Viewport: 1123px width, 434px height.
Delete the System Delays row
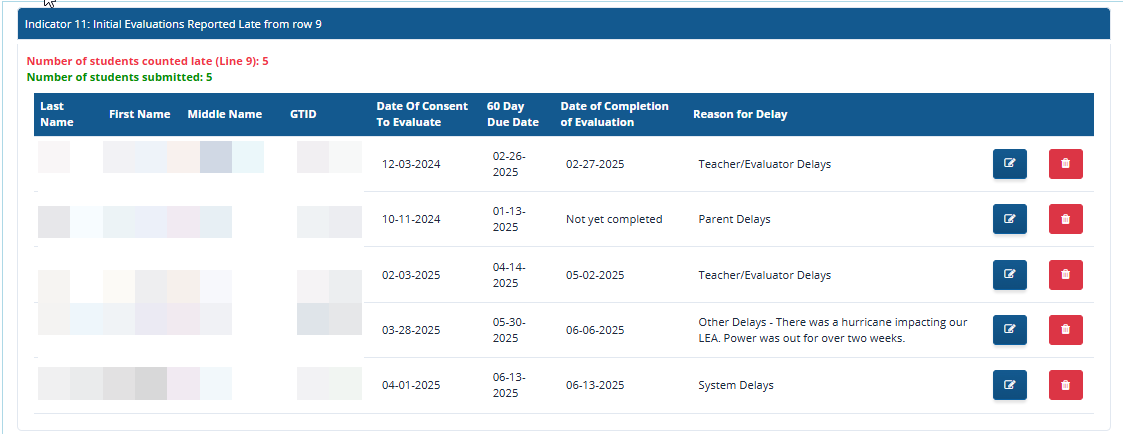(x=1065, y=385)
